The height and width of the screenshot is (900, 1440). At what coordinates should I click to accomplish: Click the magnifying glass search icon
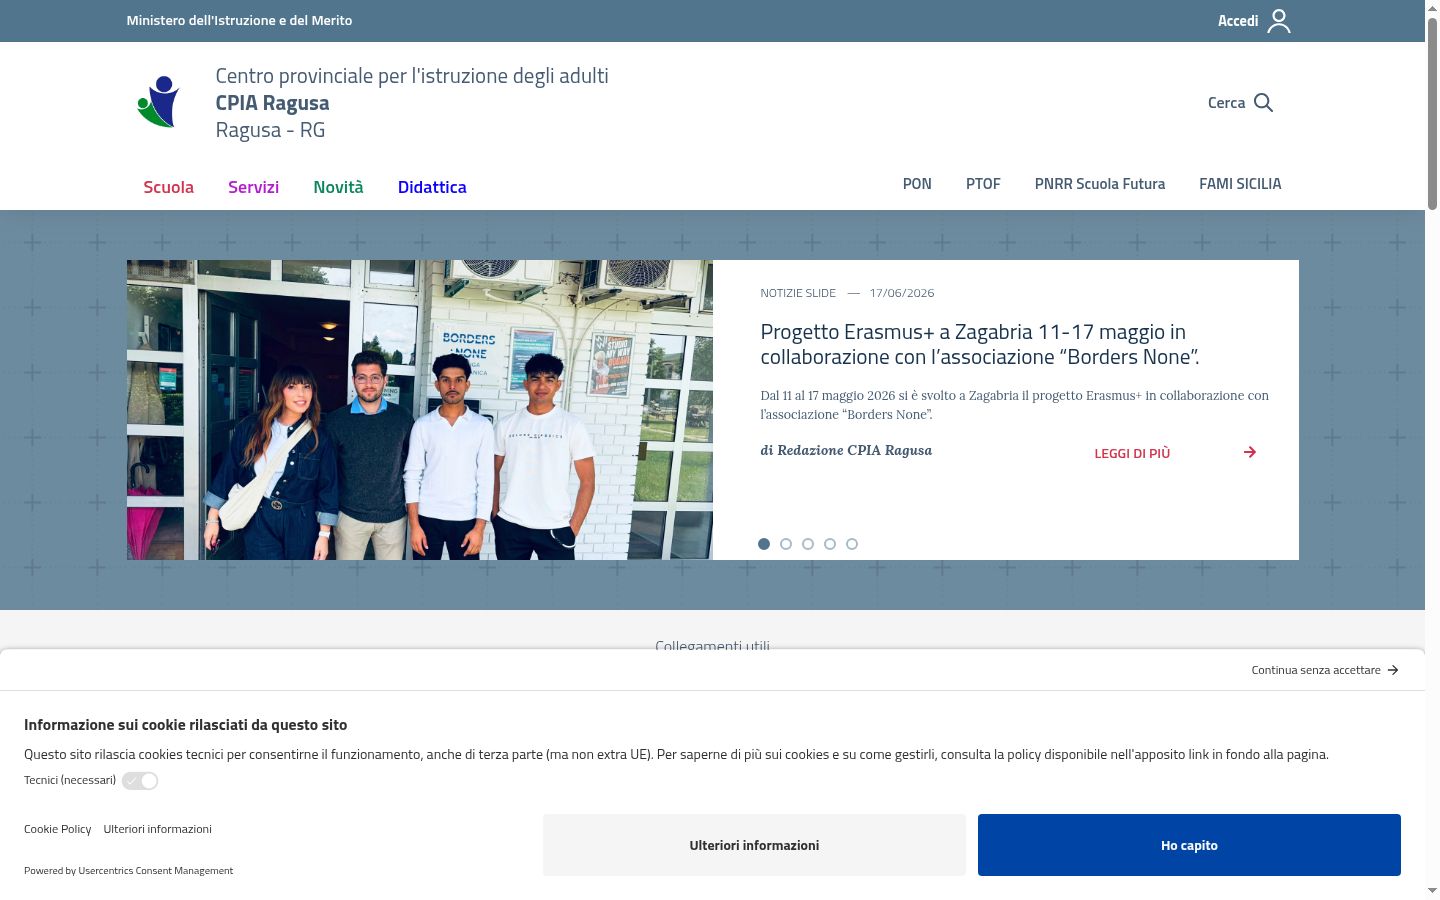coord(1263,103)
